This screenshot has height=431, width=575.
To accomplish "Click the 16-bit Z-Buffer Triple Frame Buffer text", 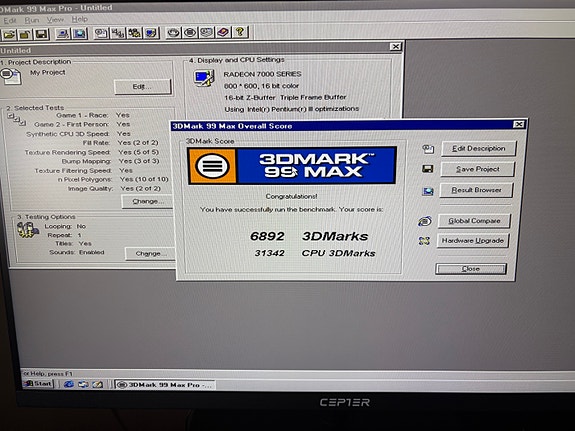I will coord(285,98).
